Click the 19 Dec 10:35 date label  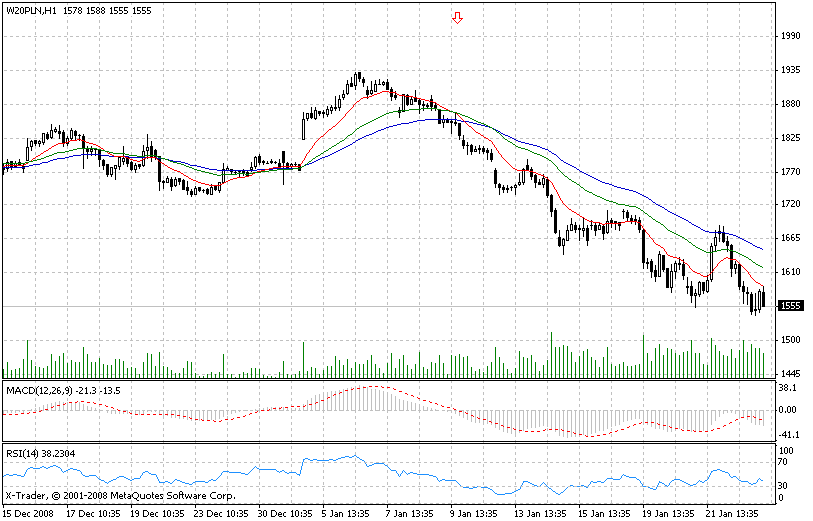[157, 514]
